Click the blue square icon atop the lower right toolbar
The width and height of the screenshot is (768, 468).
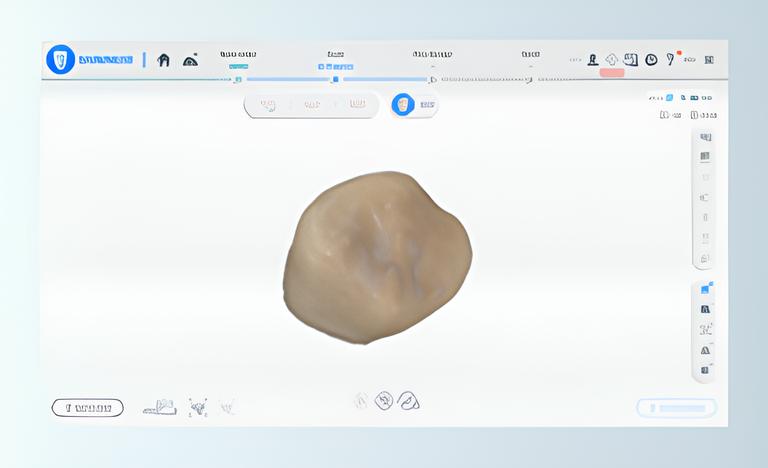coord(705,291)
